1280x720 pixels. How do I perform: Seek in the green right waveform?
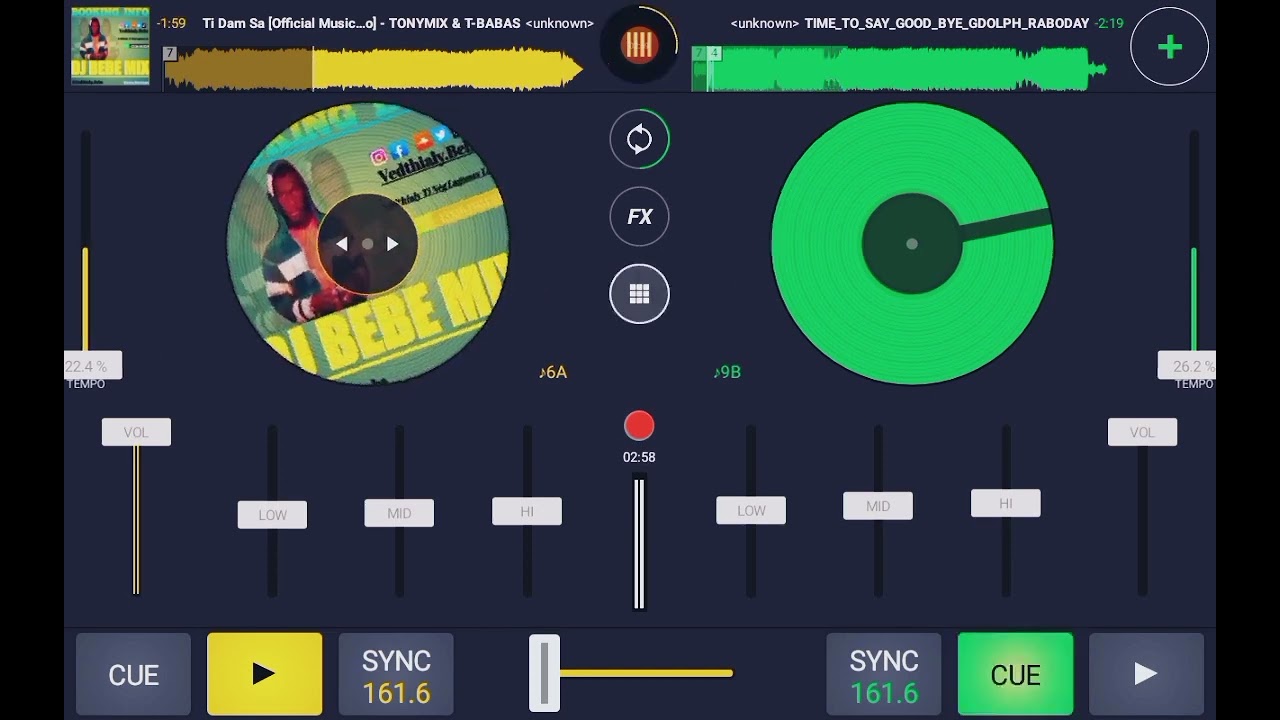click(x=899, y=68)
